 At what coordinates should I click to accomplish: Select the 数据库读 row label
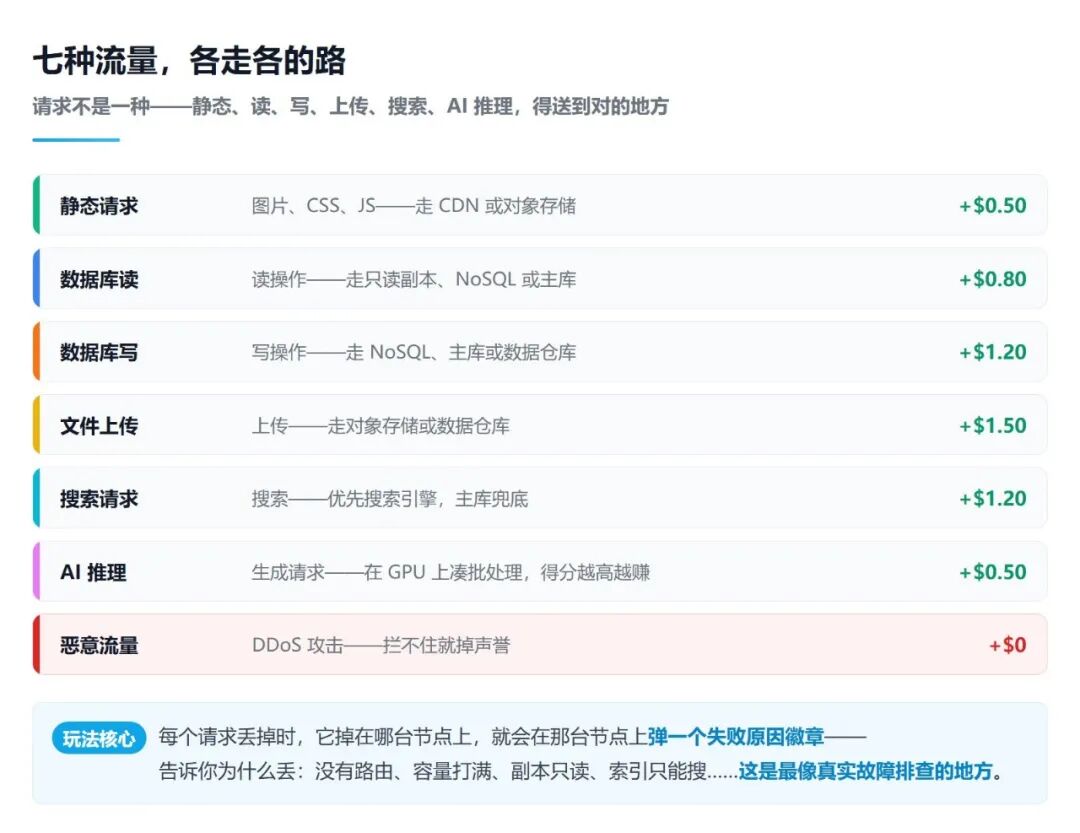click(x=99, y=279)
